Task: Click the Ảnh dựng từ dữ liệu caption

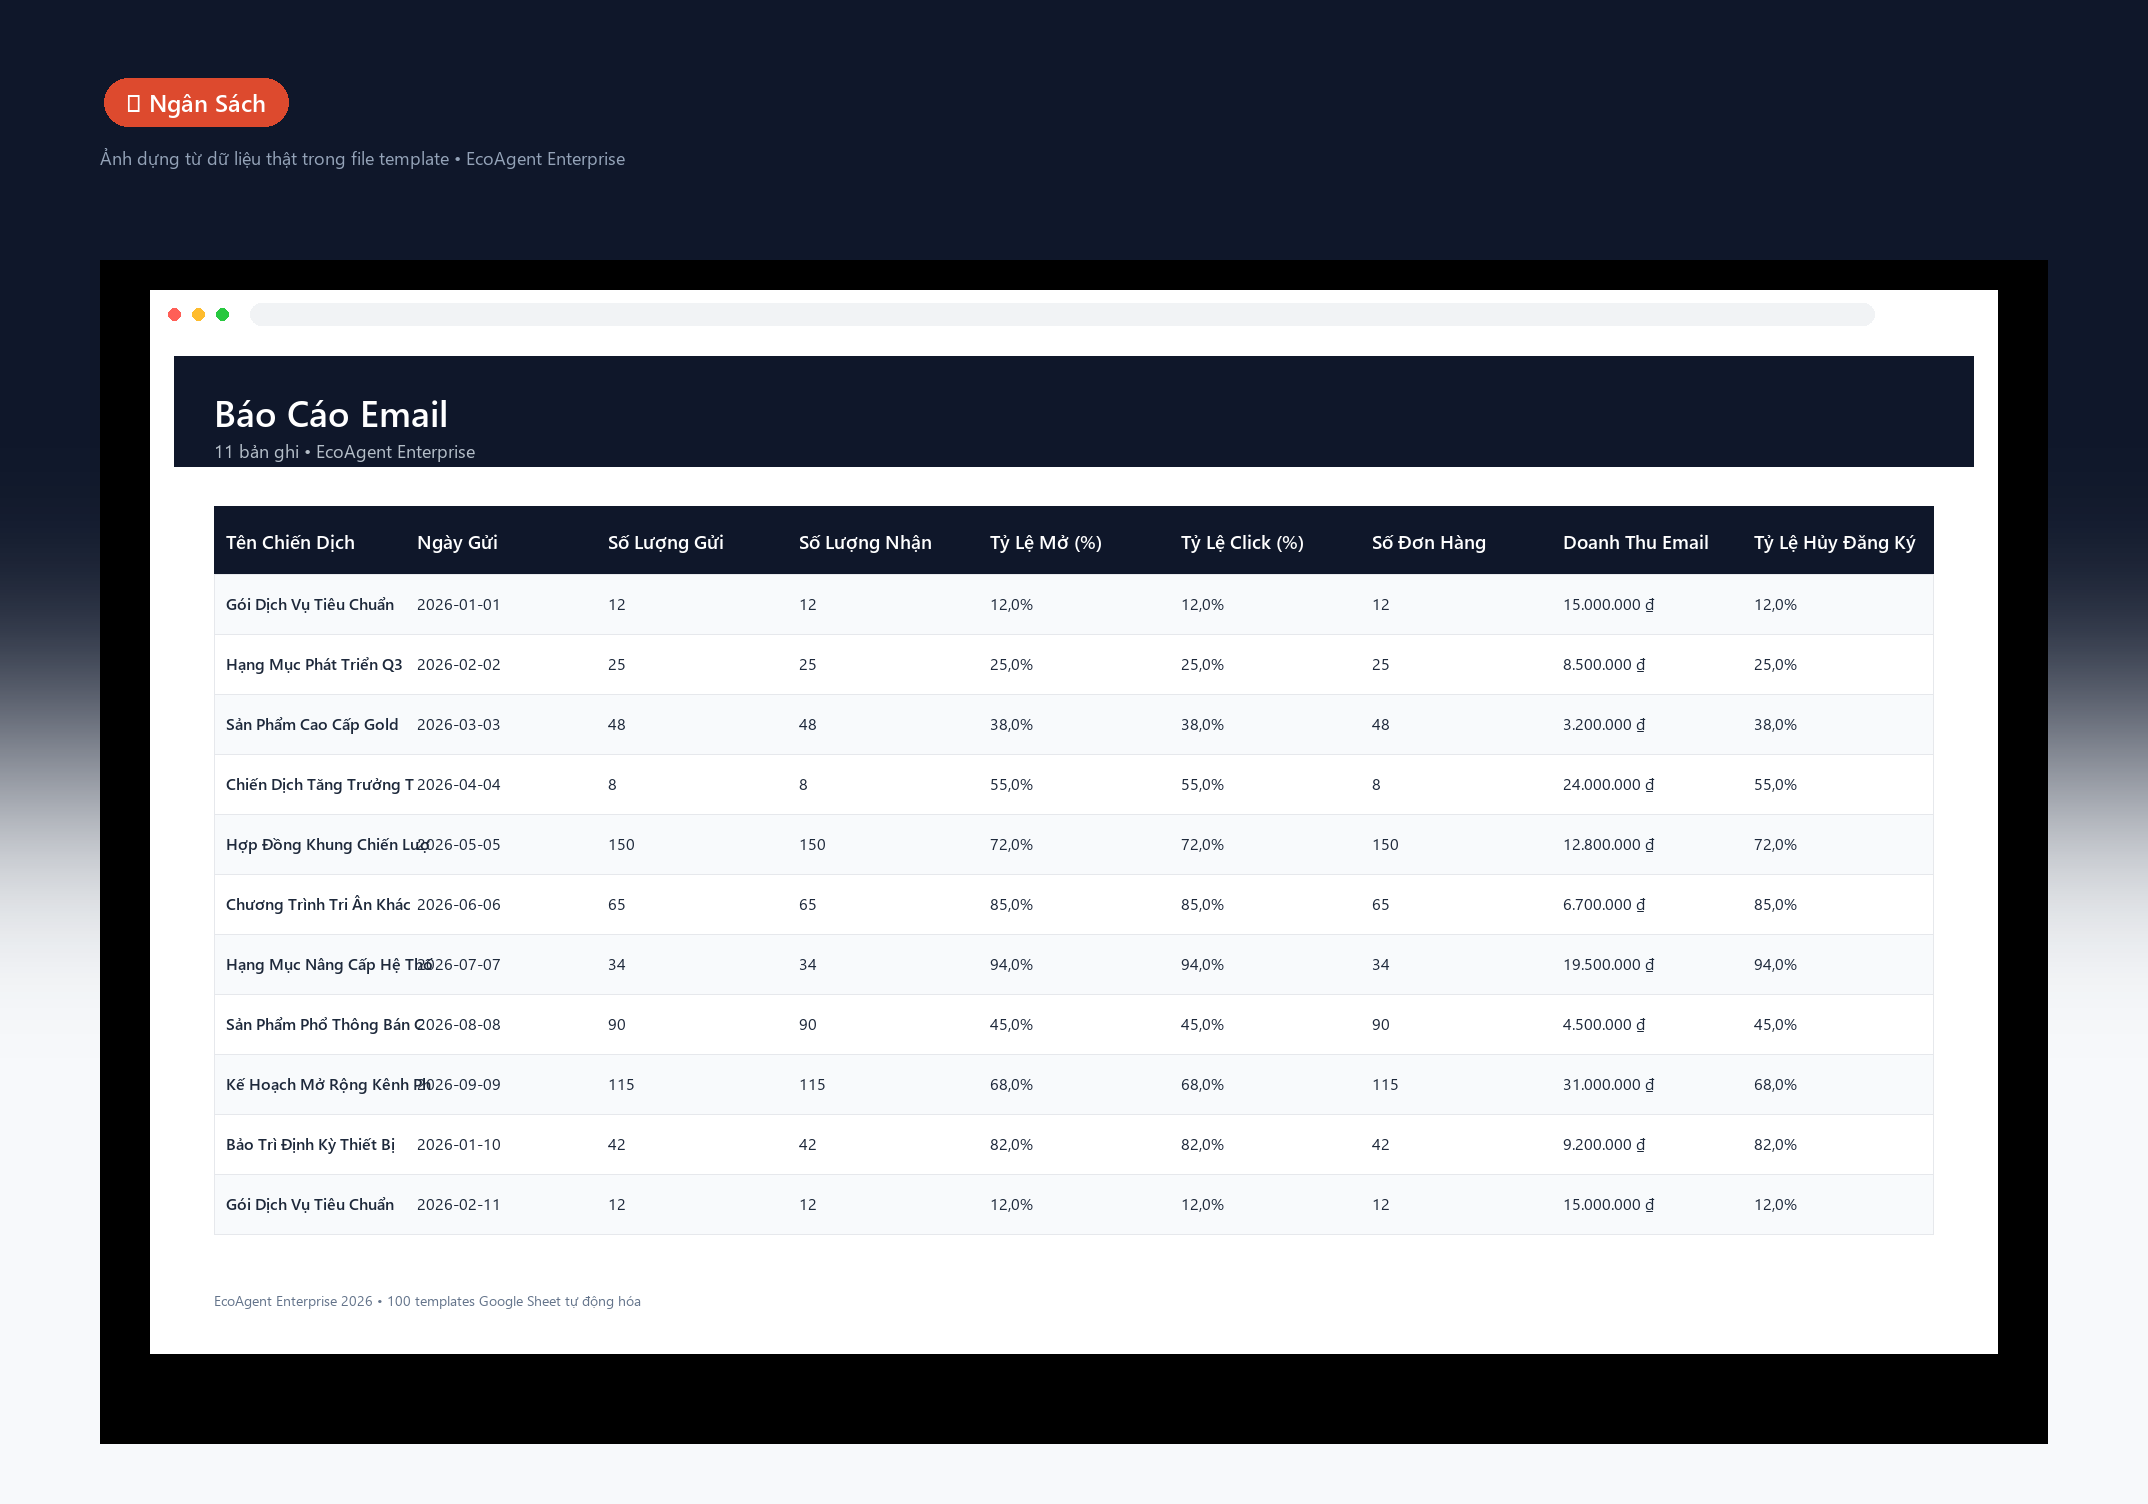Action: (x=362, y=159)
